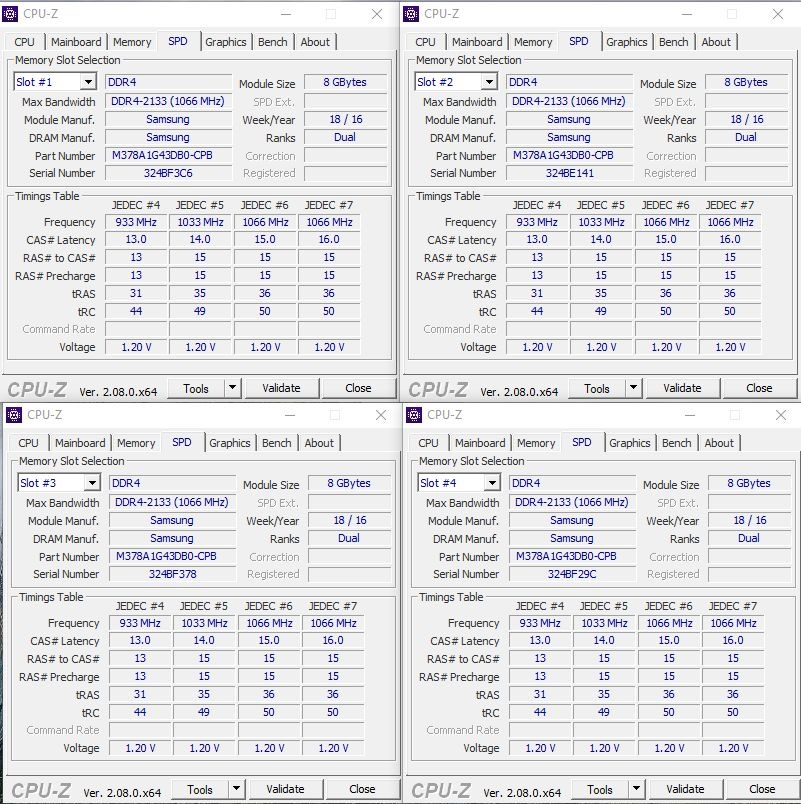Expand Tools arrow in Slot #4 window
Image resolution: width=801 pixels, height=804 pixels.
click(637, 789)
